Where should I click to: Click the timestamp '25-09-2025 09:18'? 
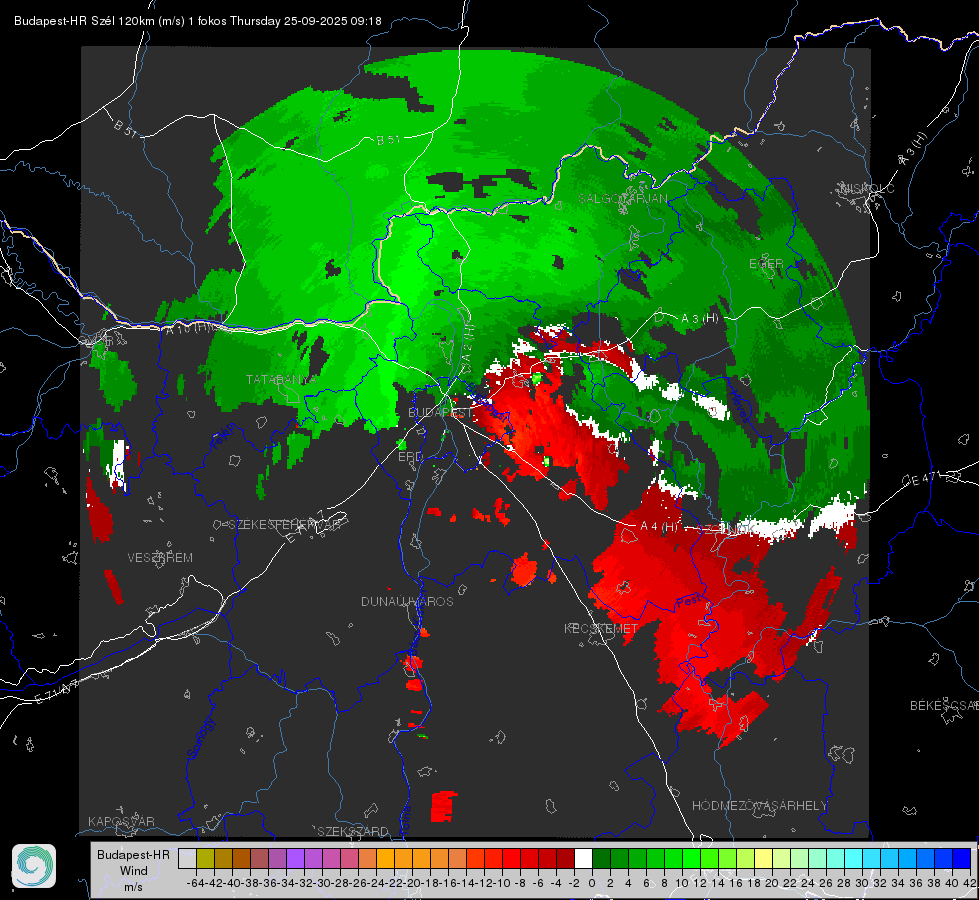pos(332,21)
